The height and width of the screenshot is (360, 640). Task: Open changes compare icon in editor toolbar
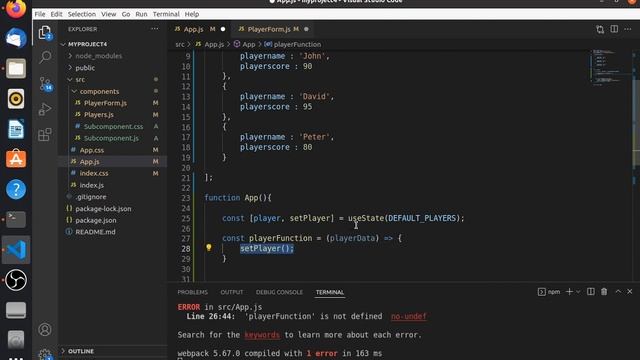coord(600,29)
